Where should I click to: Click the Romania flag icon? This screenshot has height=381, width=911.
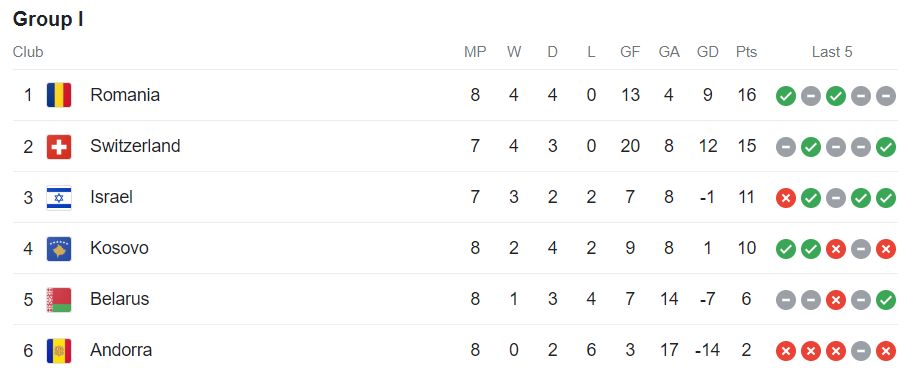[x=59, y=95]
